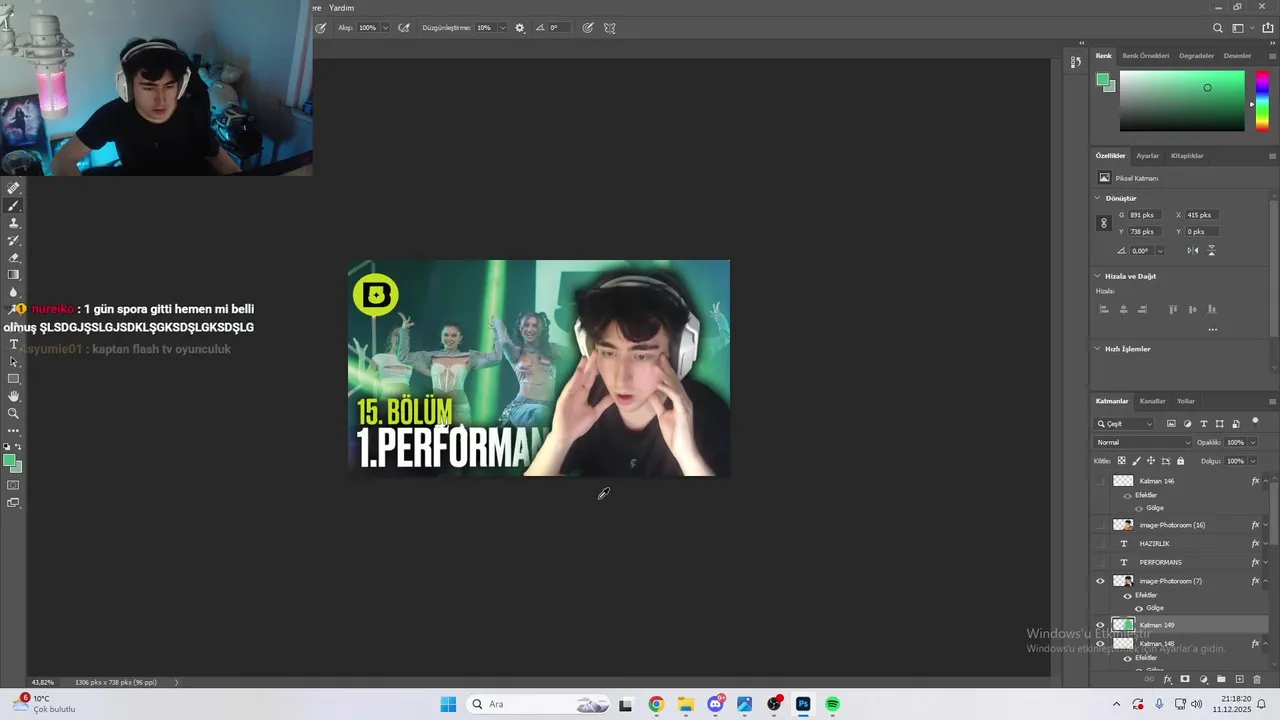1280x720 pixels.
Task: Pick a hue on the rainbow slider
Action: click(x=1262, y=100)
